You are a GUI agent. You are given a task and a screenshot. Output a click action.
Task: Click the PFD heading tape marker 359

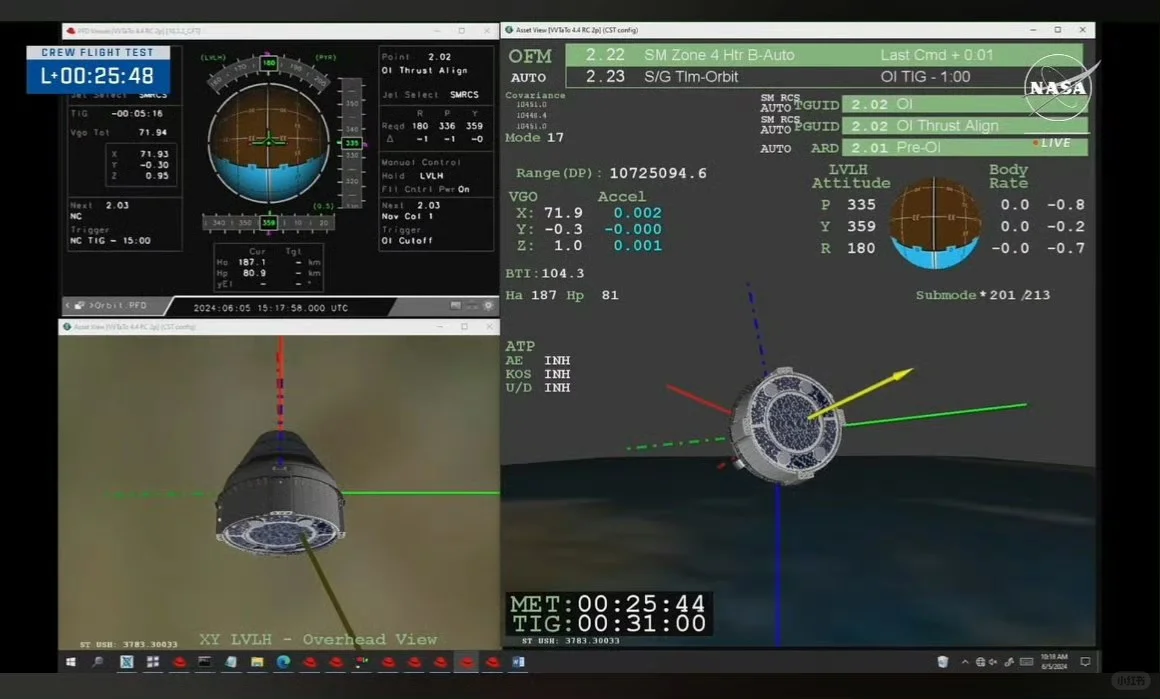[x=268, y=222]
